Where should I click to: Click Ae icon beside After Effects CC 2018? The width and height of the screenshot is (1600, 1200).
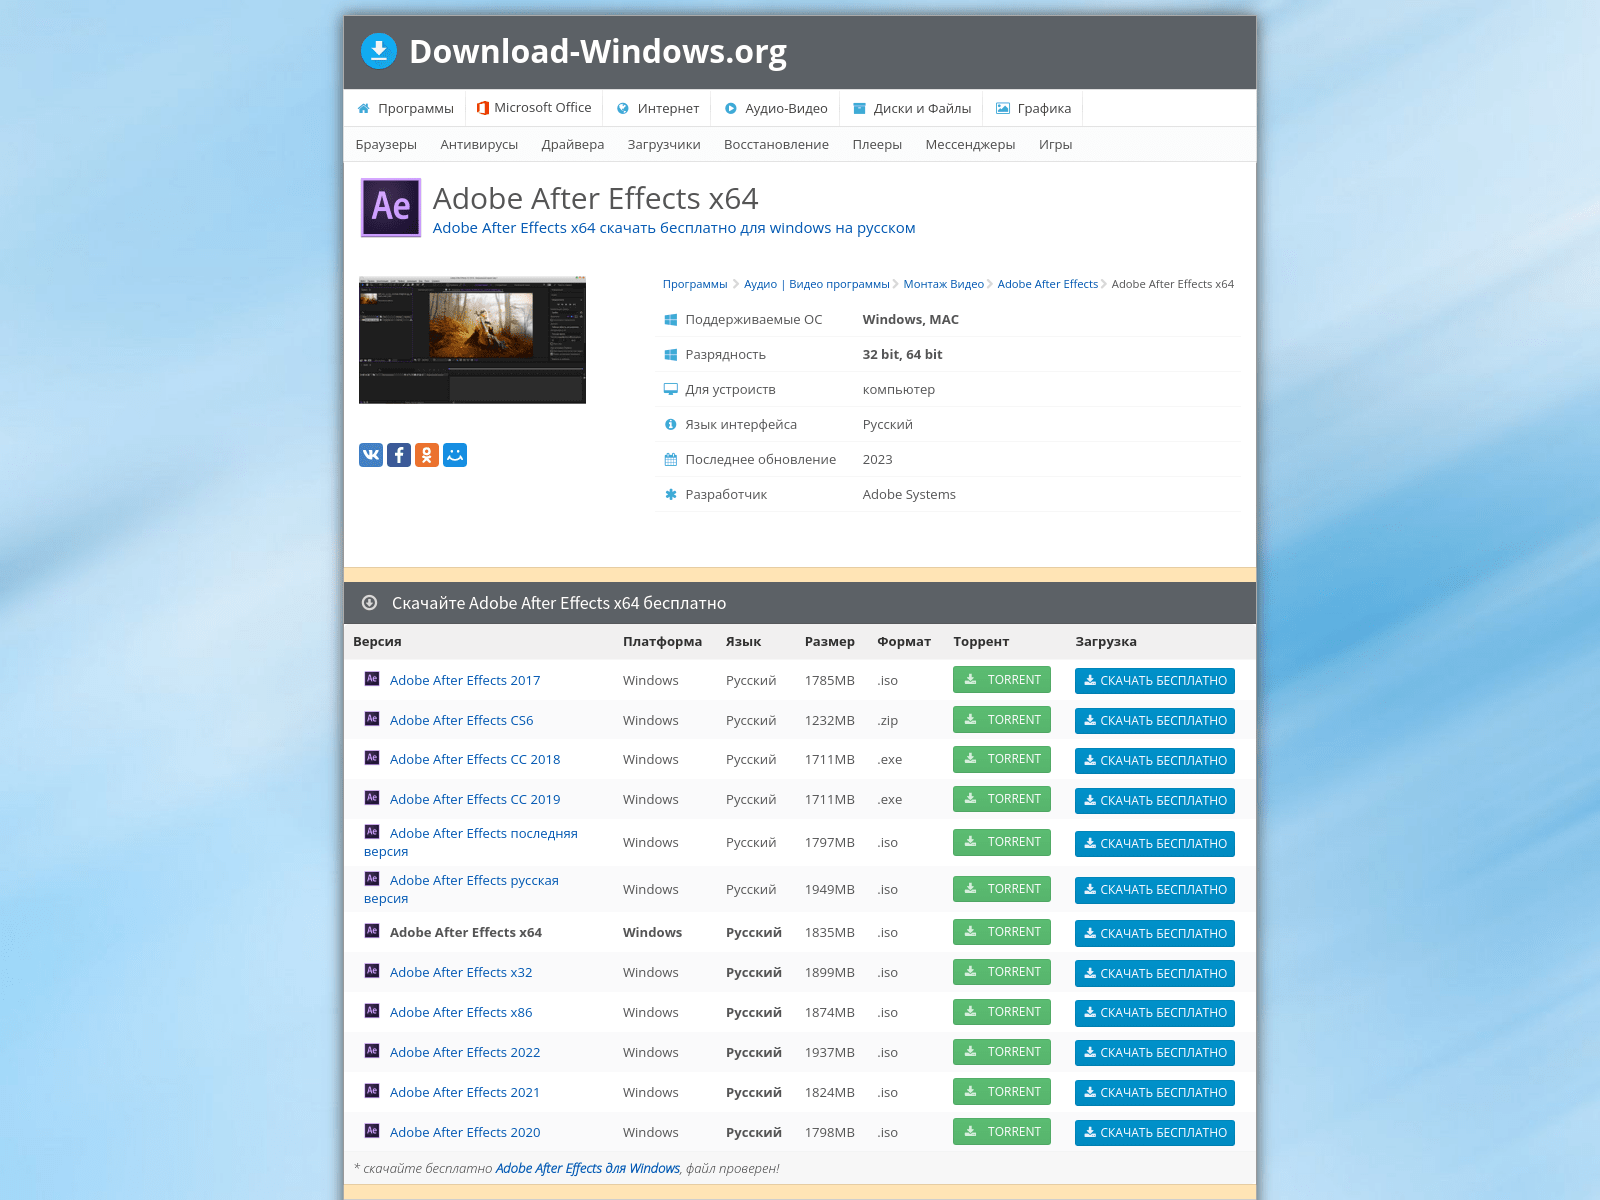pyautogui.click(x=372, y=758)
